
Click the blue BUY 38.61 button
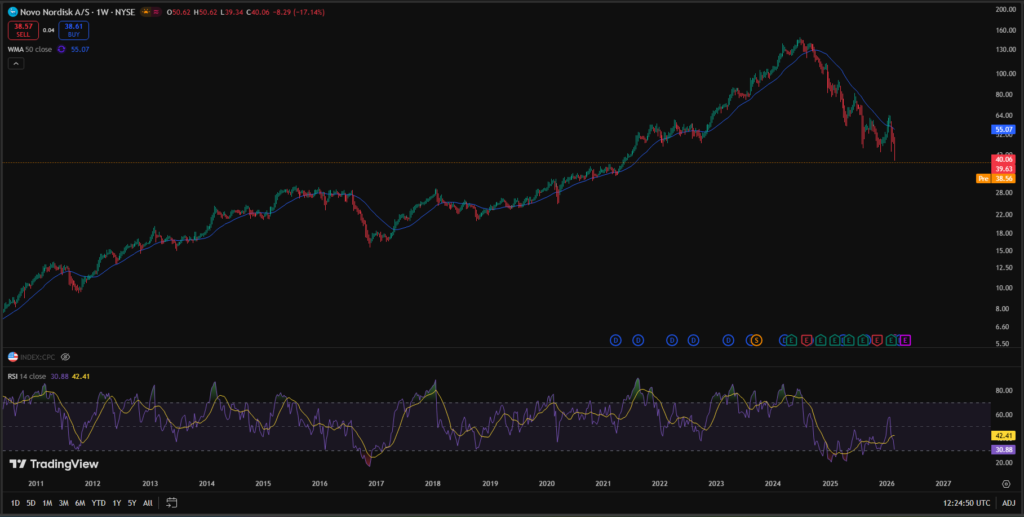pos(74,30)
